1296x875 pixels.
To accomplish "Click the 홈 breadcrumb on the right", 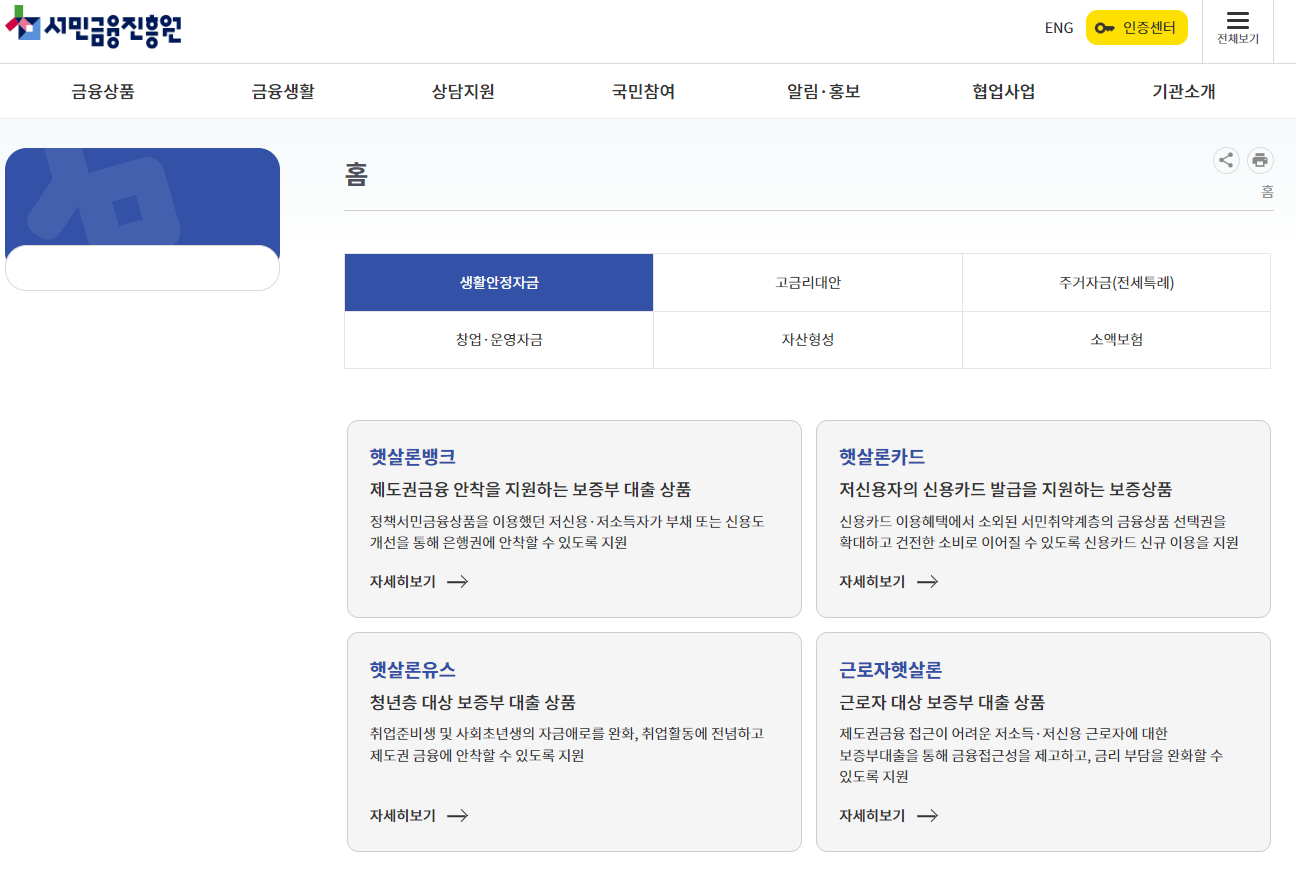I will 1266,191.
